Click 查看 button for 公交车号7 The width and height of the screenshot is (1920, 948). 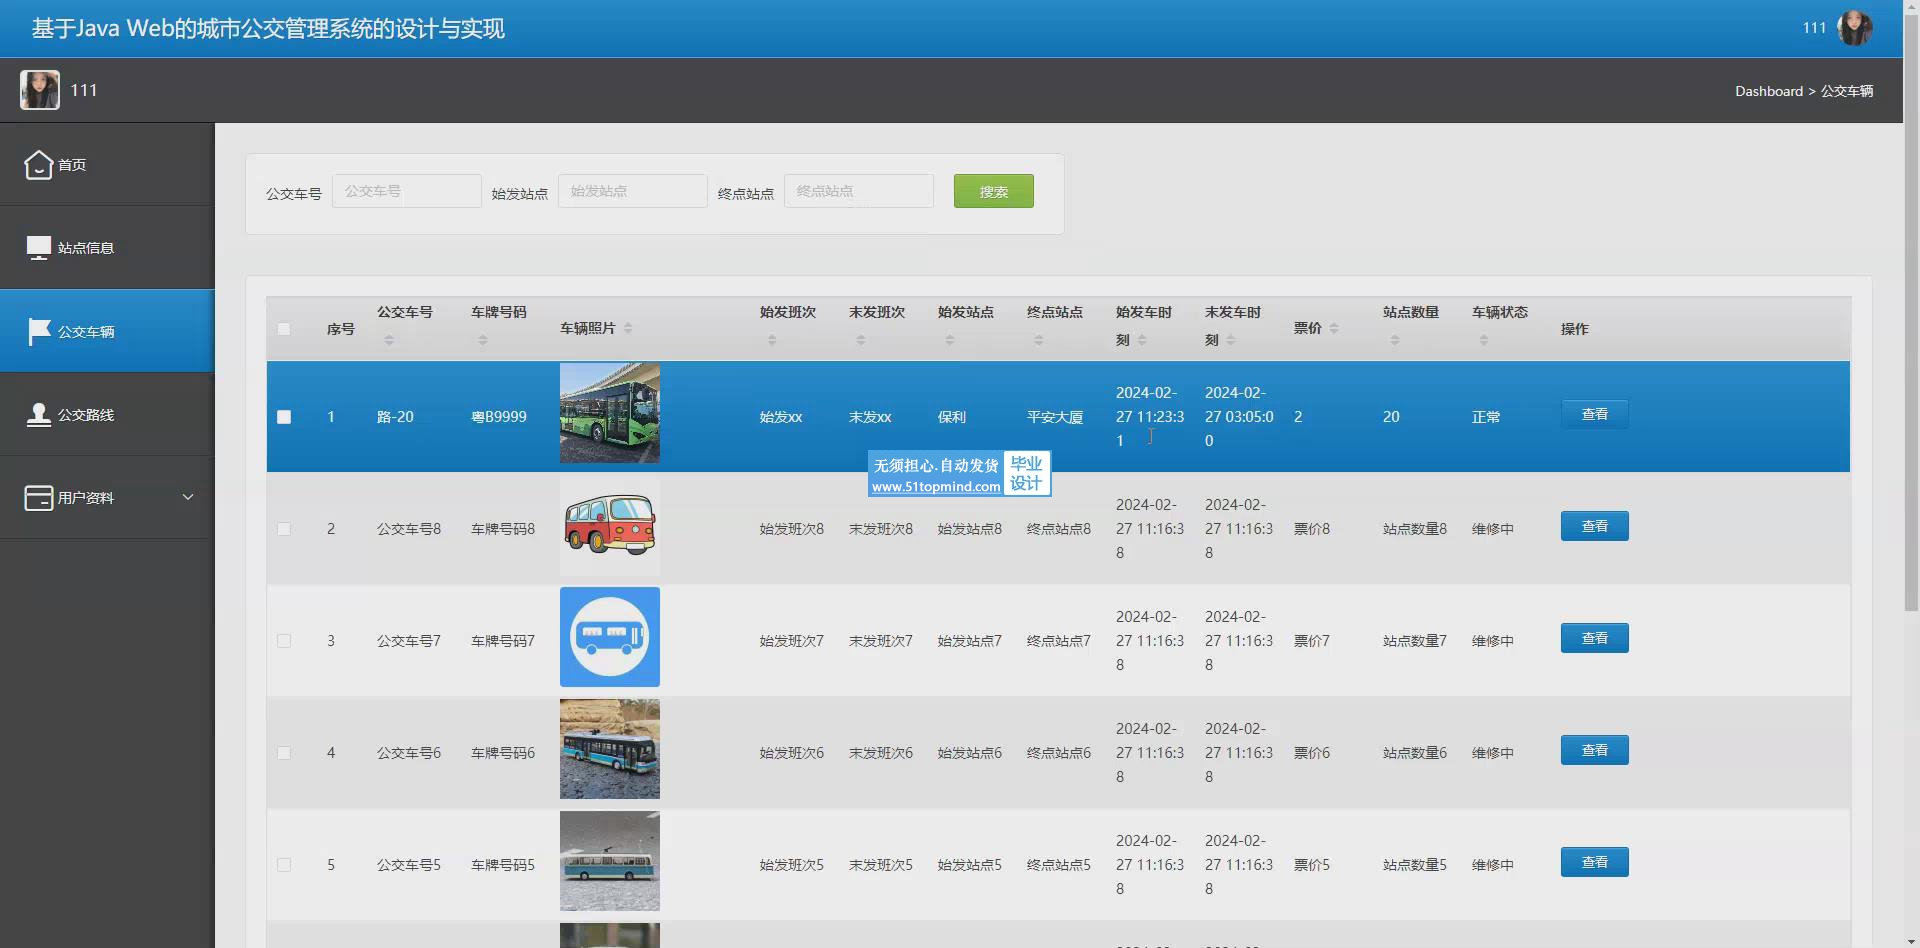(x=1594, y=638)
